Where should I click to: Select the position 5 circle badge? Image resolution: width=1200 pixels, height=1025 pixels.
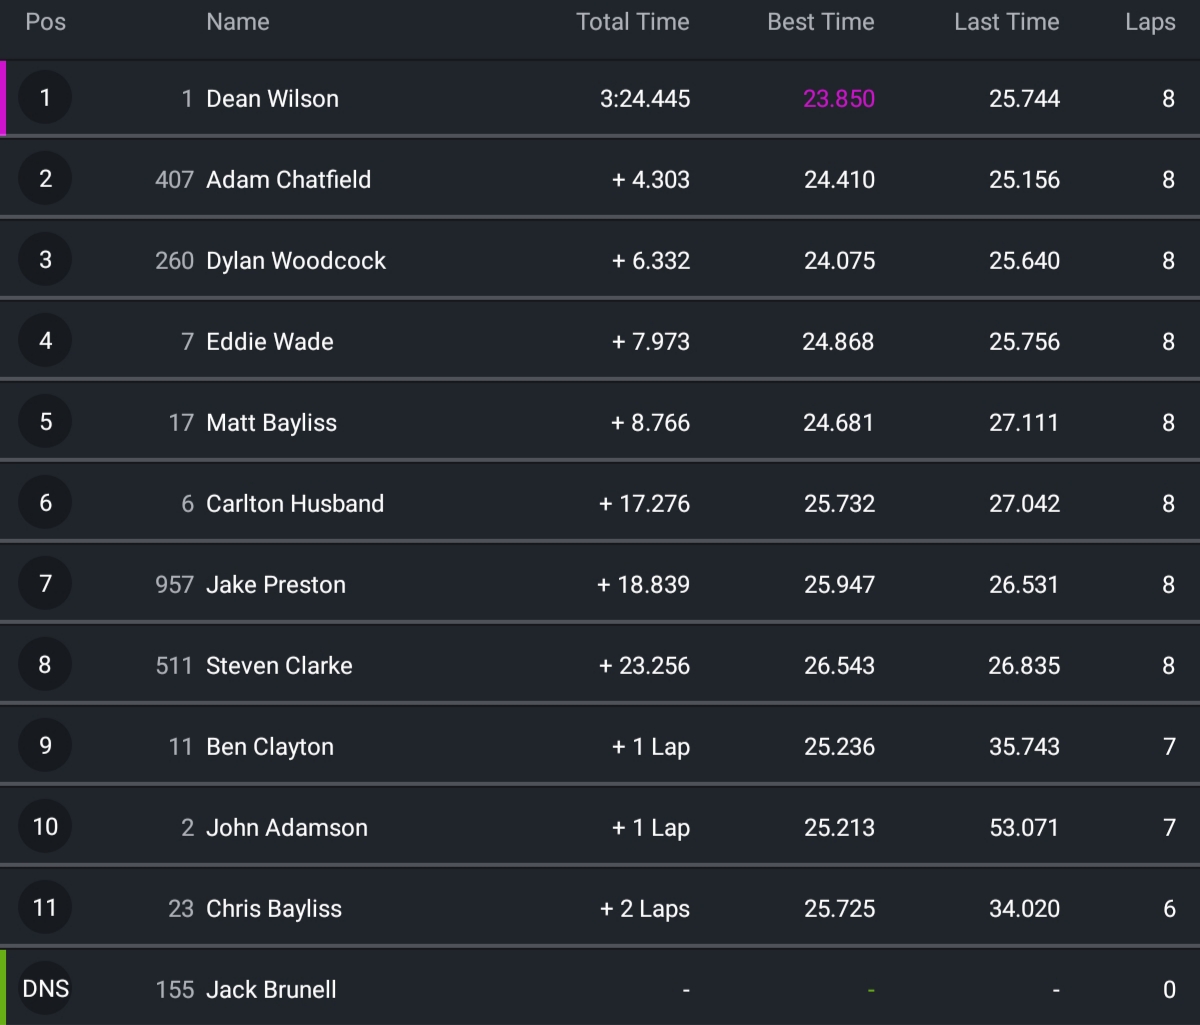click(x=45, y=422)
